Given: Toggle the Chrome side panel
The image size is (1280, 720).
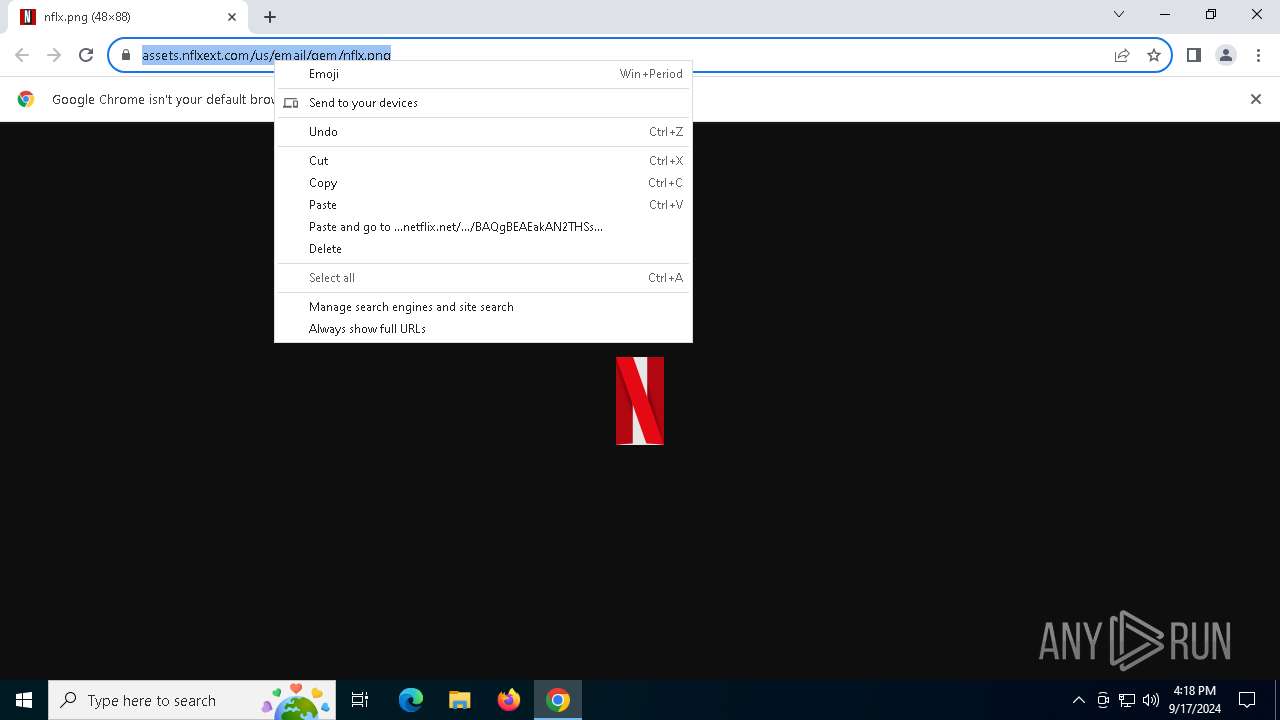Looking at the screenshot, I should (x=1193, y=55).
